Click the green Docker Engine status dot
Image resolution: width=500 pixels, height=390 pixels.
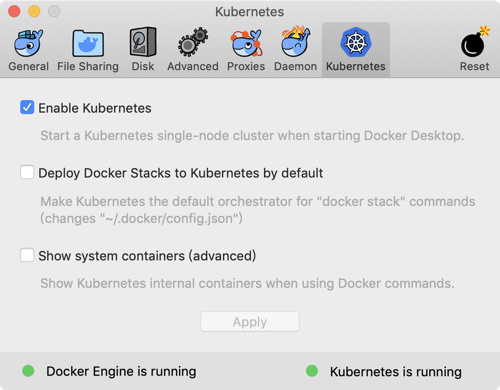click(28, 371)
